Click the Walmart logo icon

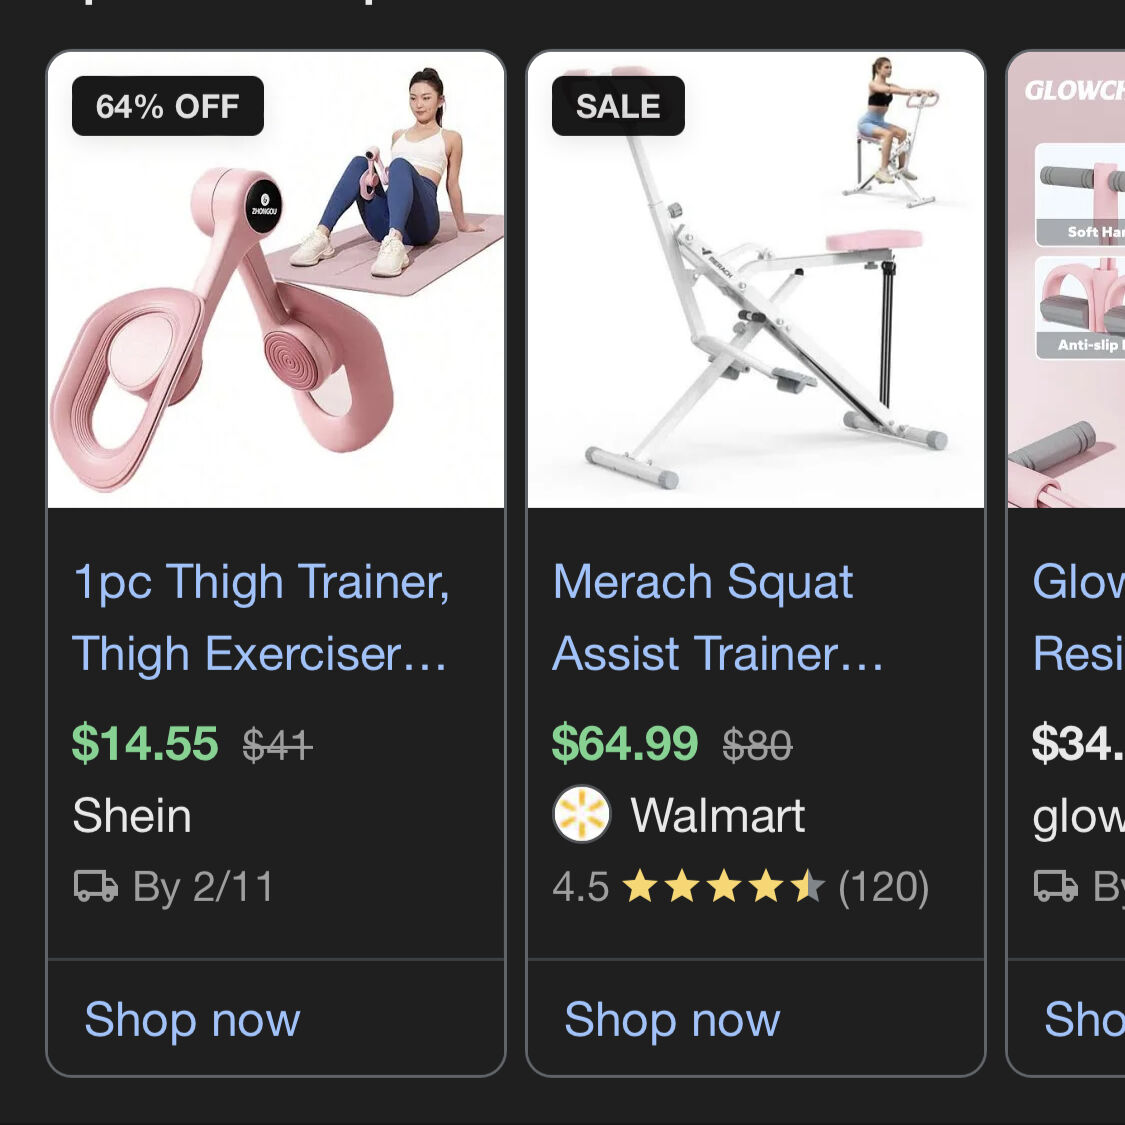[x=582, y=814]
